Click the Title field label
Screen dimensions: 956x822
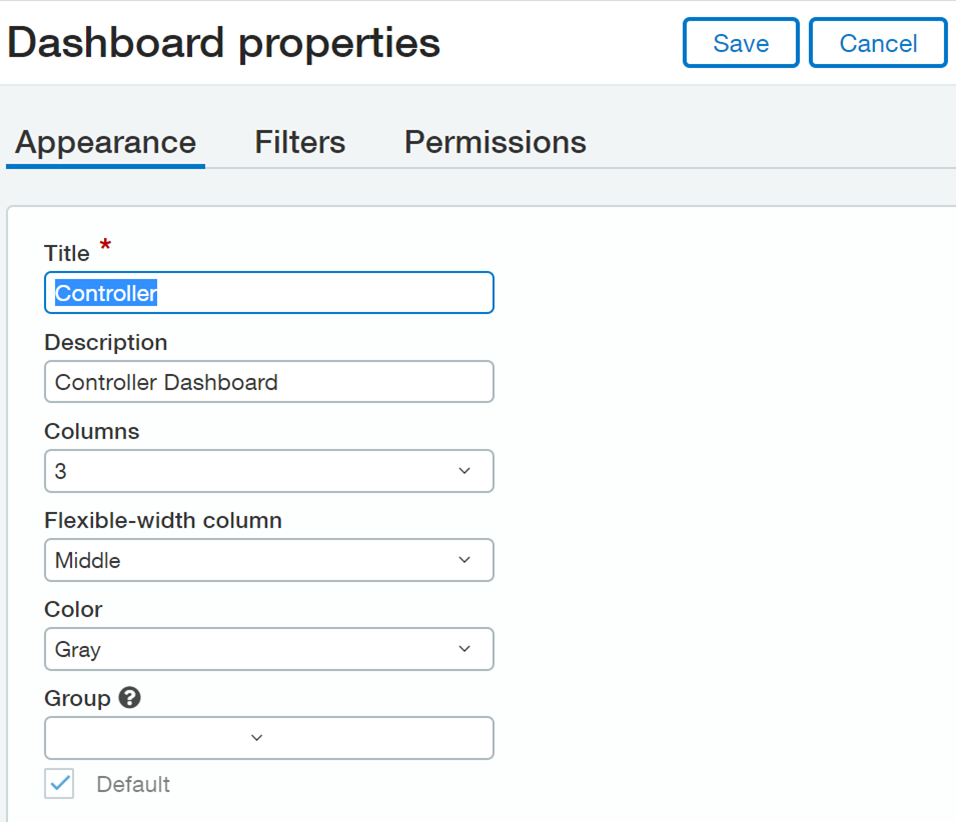(67, 253)
